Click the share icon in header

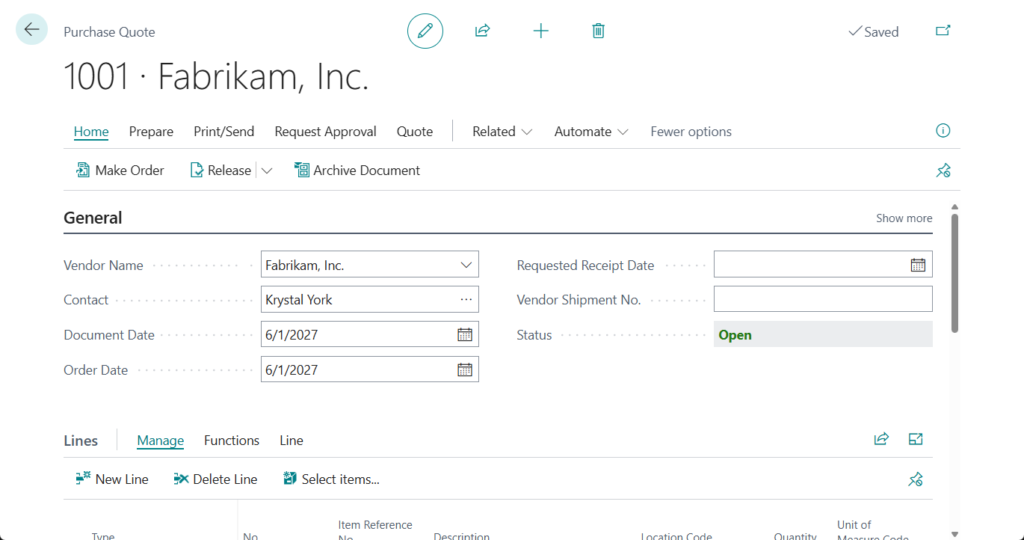(482, 31)
